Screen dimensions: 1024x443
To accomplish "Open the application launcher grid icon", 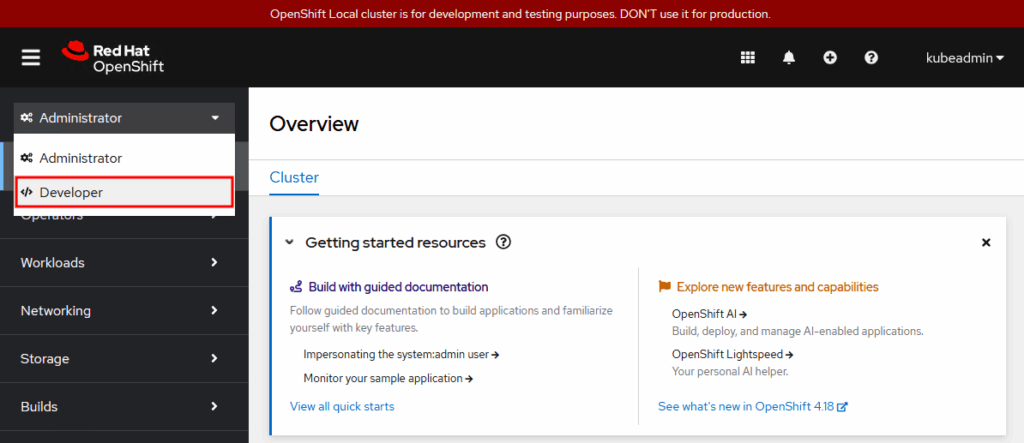I will 747,58.
